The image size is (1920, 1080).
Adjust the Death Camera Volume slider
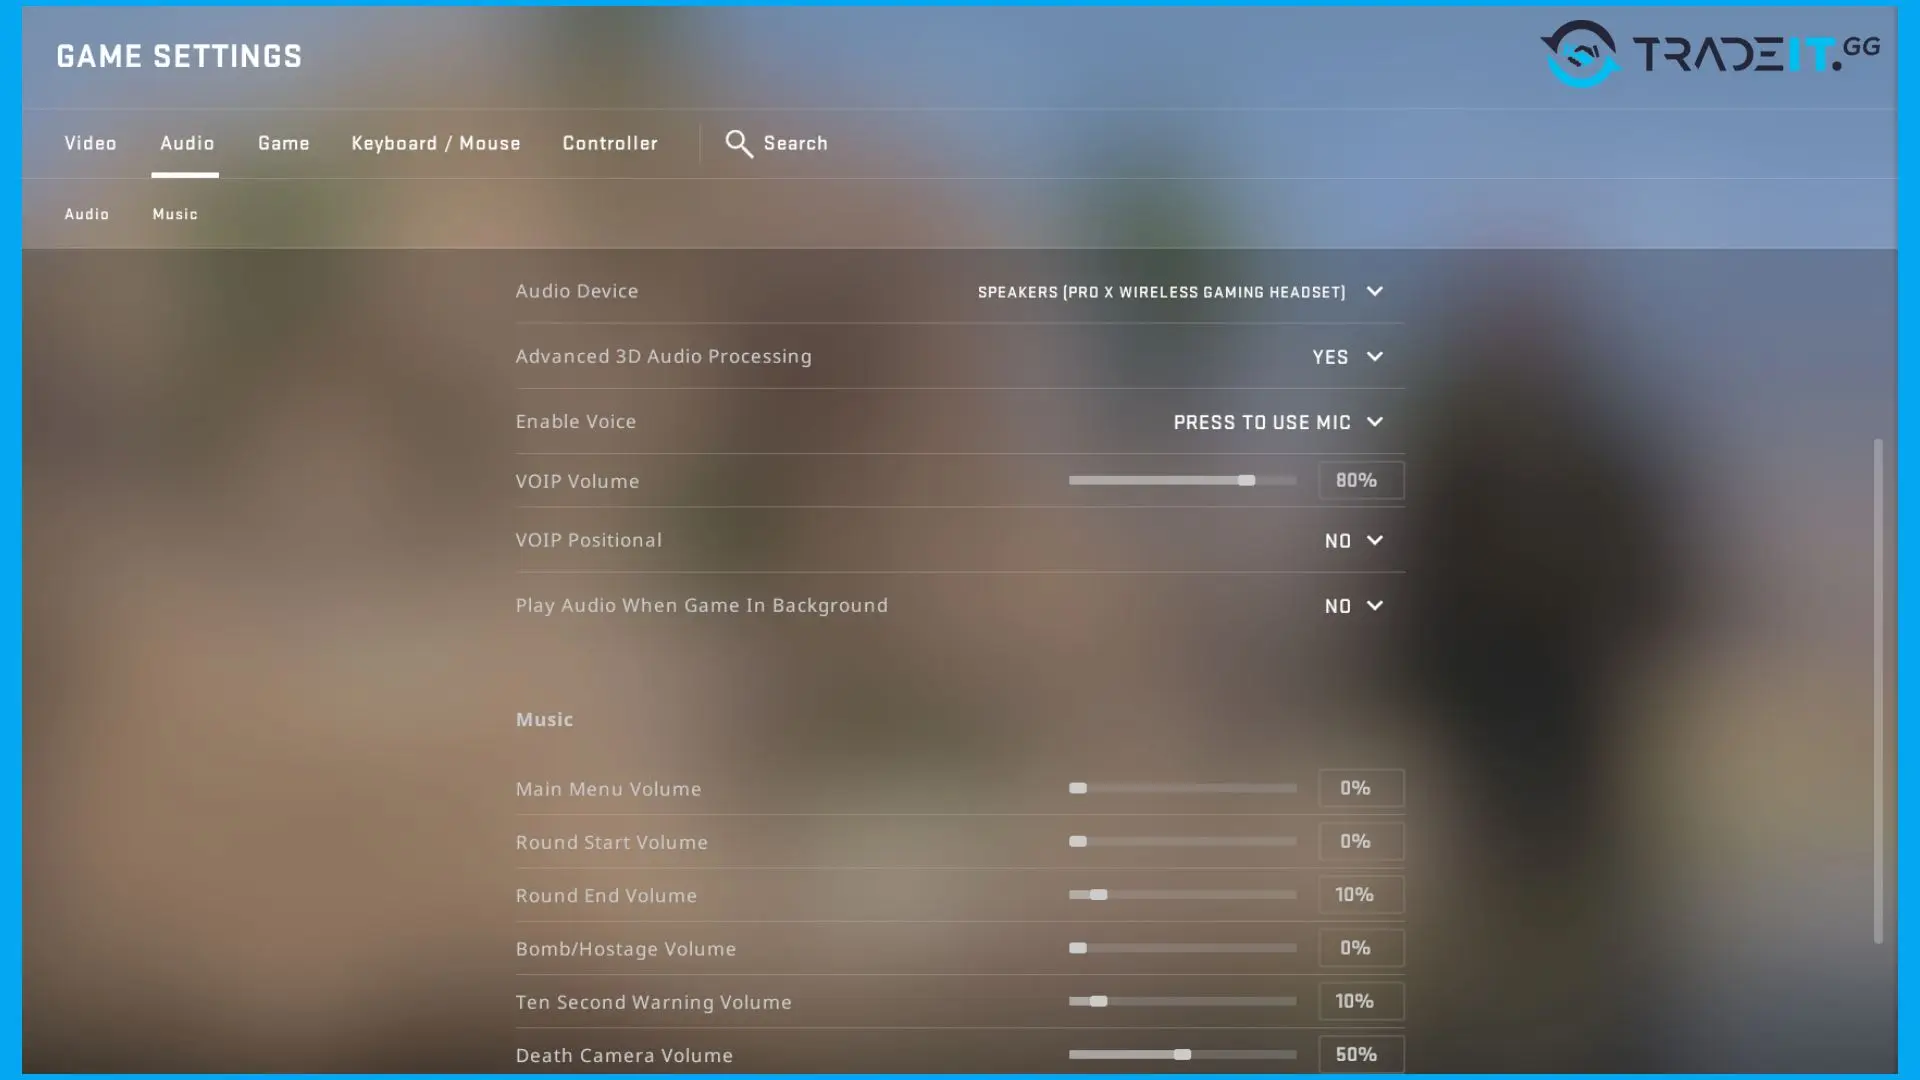click(1183, 1055)
